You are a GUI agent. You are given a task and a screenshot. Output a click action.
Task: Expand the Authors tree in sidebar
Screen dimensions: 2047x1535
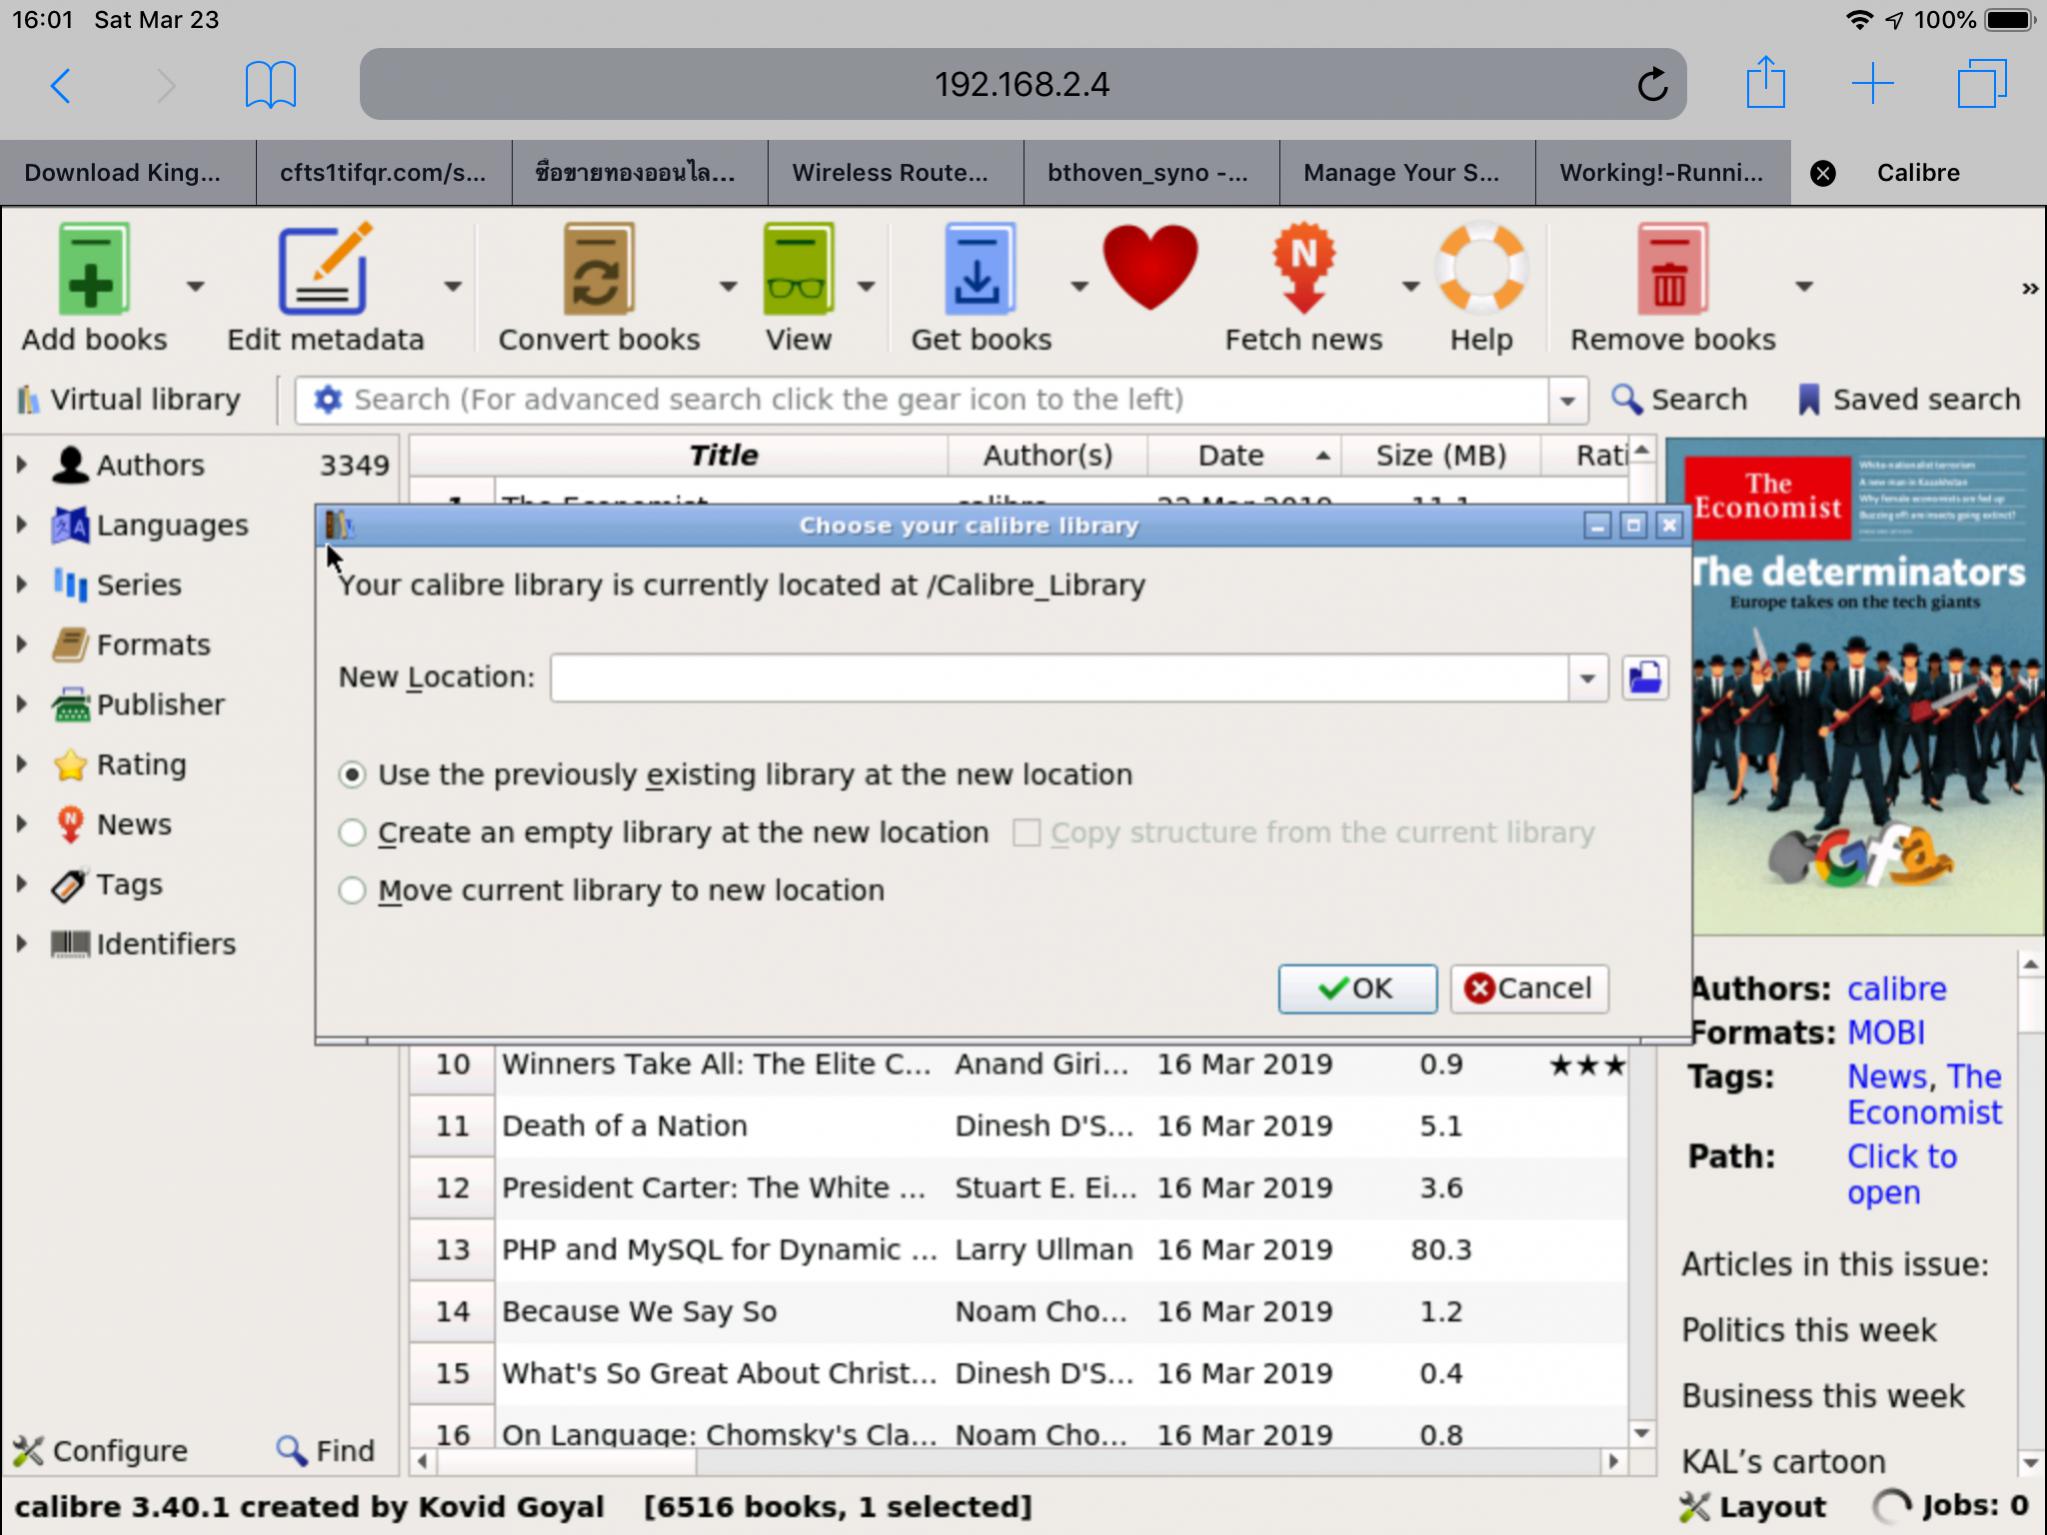22,465
